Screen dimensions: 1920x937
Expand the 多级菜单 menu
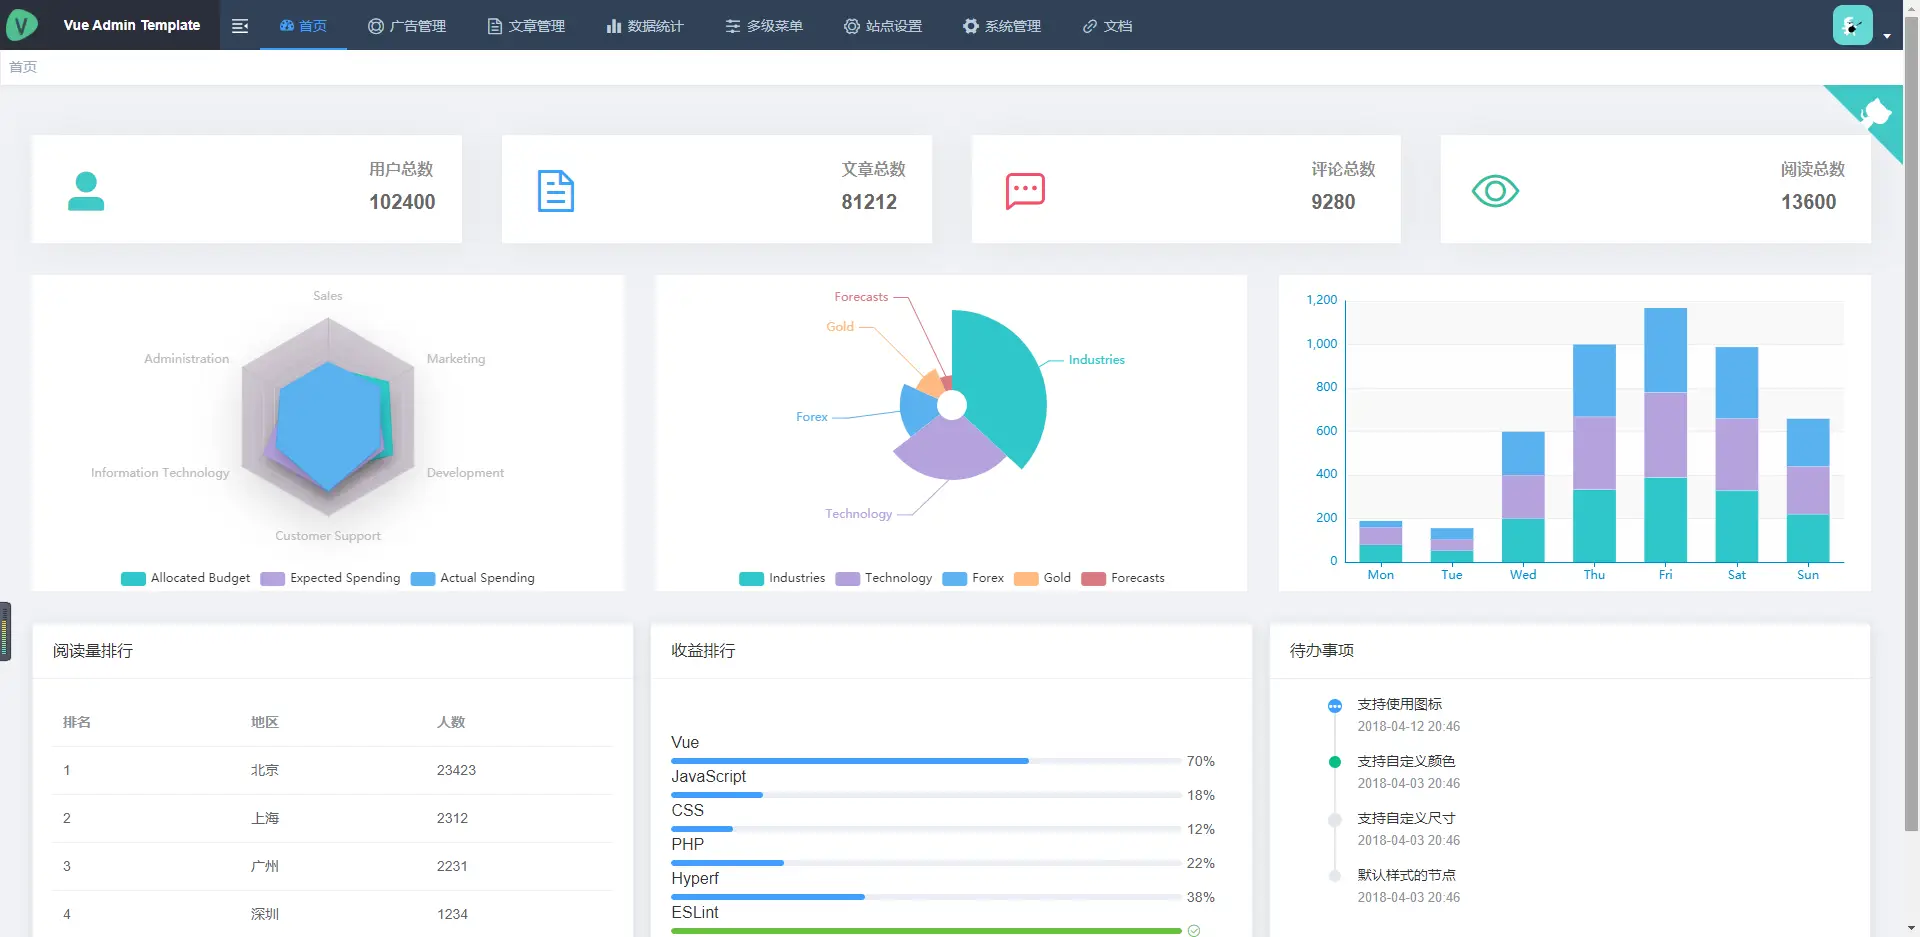764,26
